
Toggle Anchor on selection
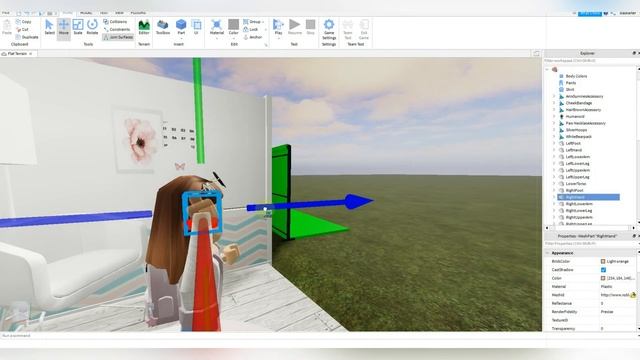point(253,37)
